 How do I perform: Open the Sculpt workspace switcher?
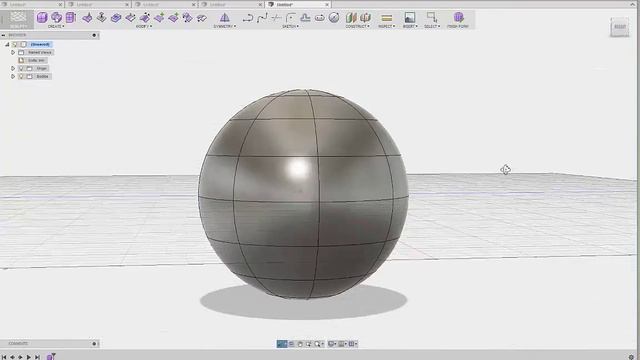click(x=18, y=20)
